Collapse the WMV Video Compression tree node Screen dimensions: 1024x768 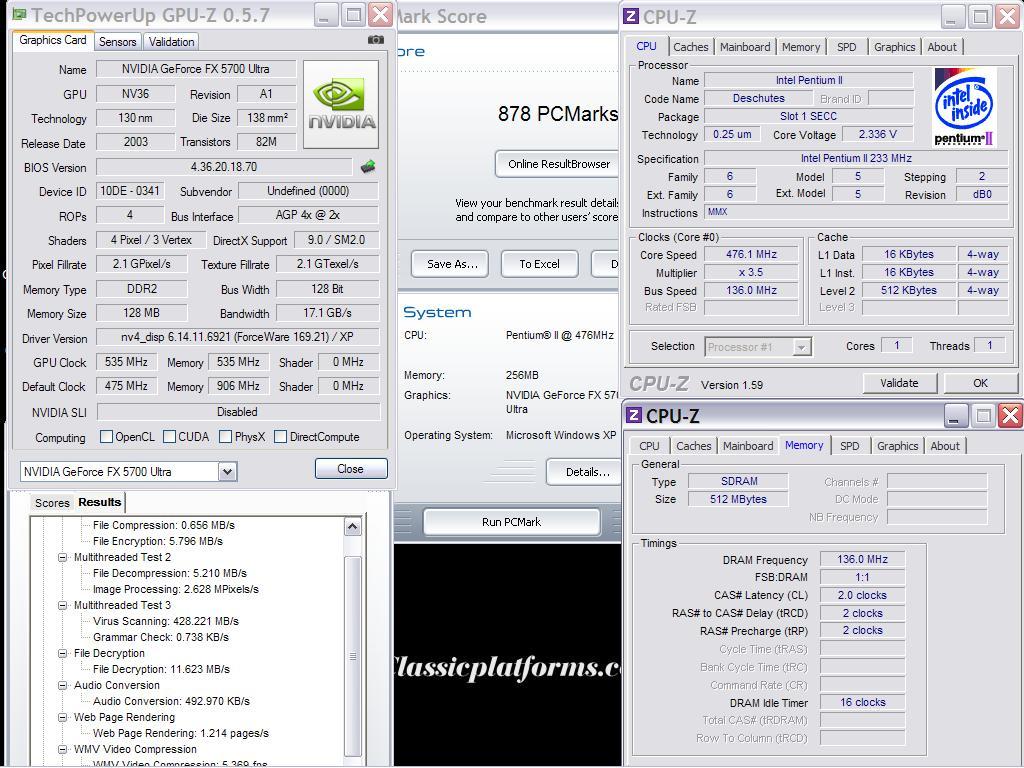click(x=63, y=749)
